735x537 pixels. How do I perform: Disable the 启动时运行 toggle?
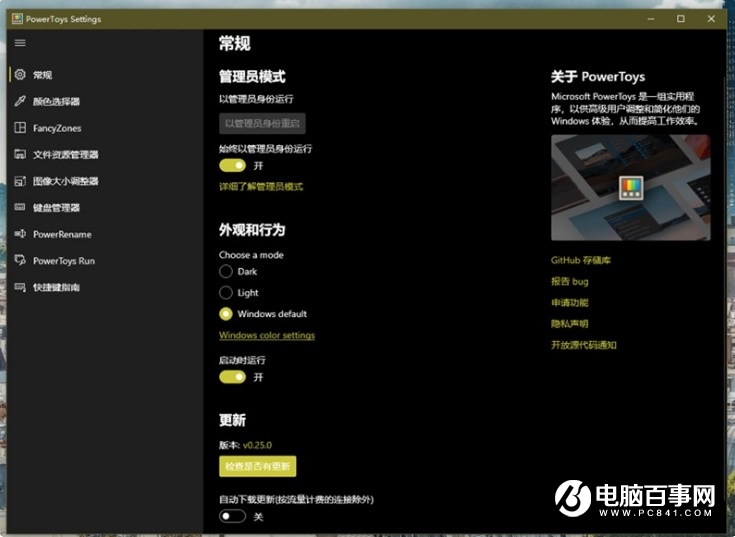[x=232, y=377]
